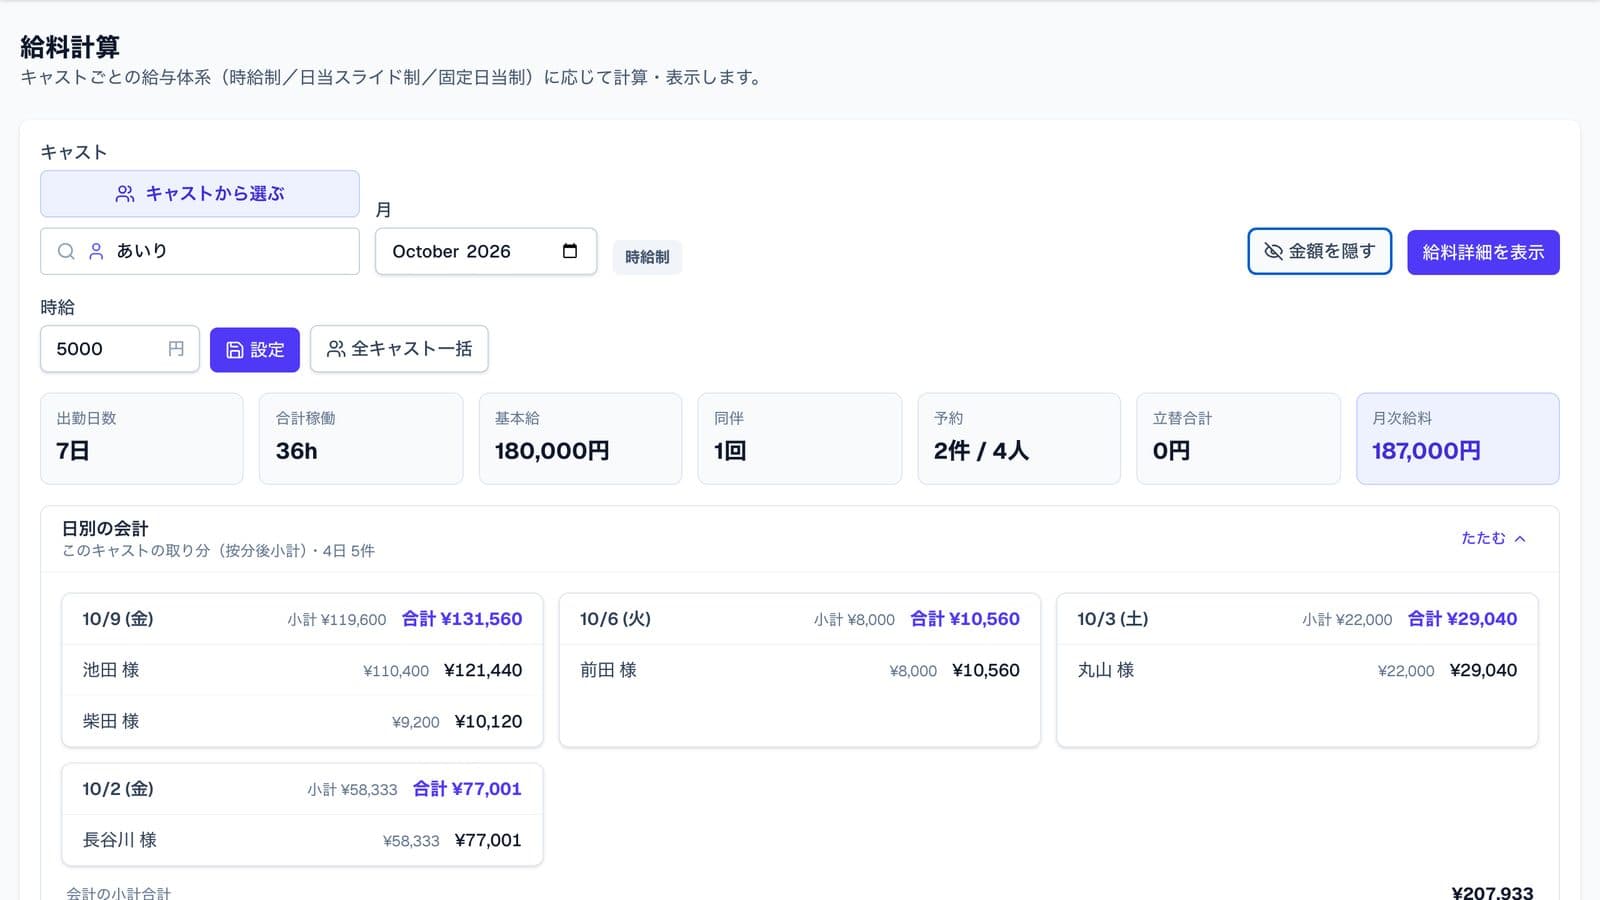Image resolution: width=1600 pixels, height=900 pixels.
Task: Click the 丸山 様 row
Action: pos(1297,670)
